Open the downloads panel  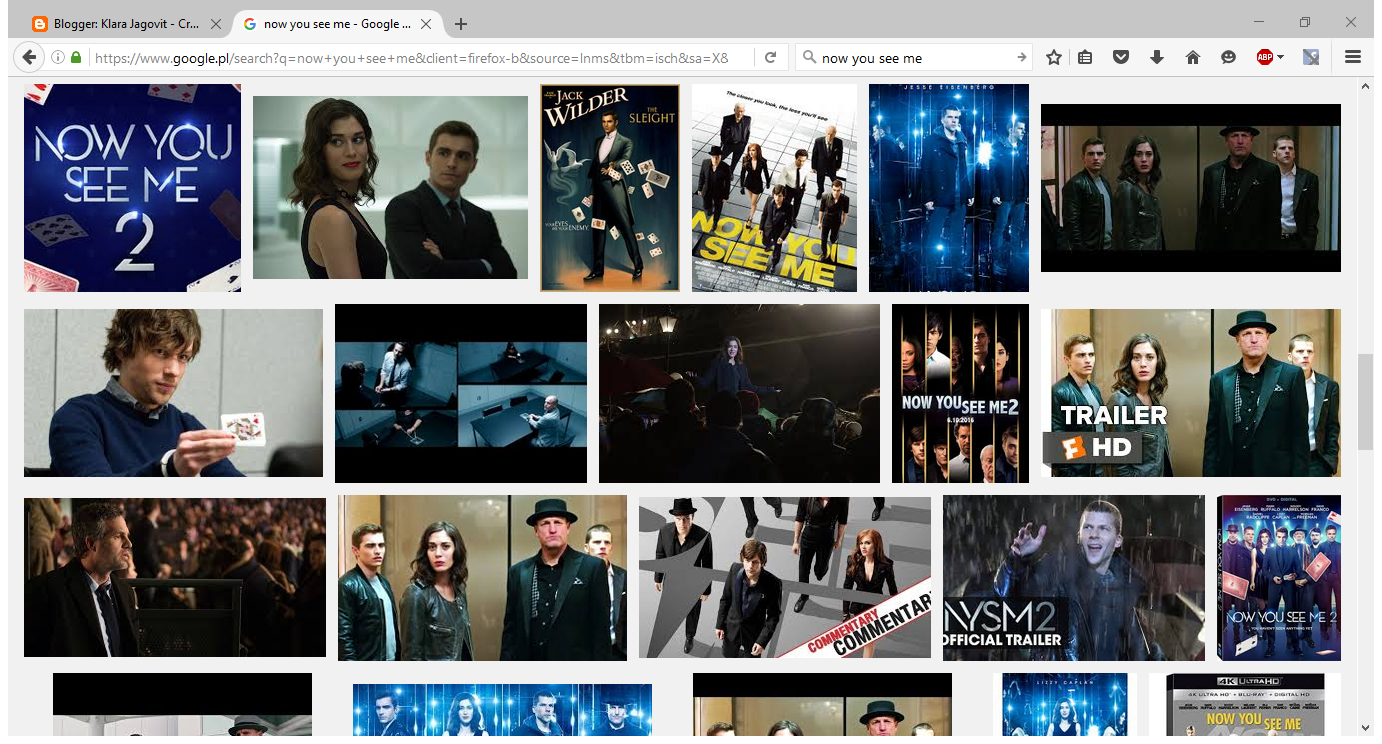[1157, 58]
